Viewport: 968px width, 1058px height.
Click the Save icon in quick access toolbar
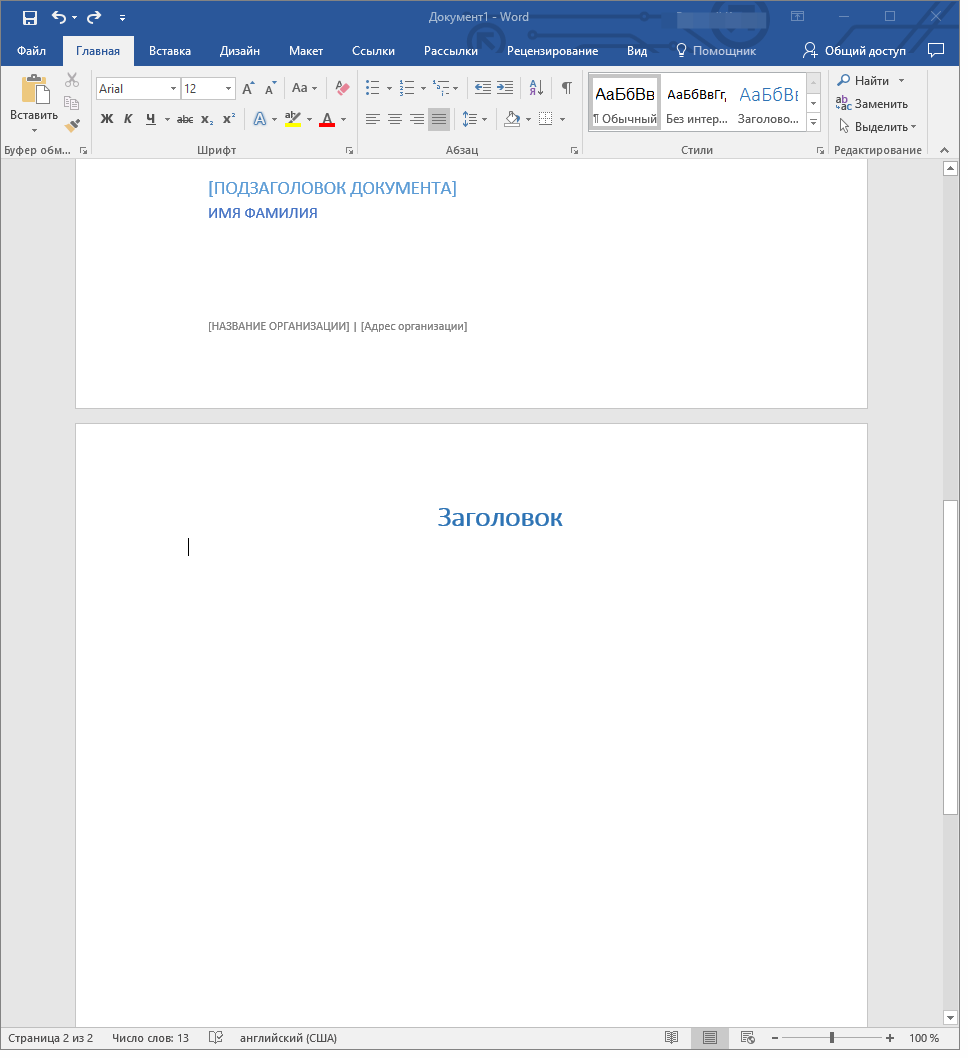click(30, 18)
